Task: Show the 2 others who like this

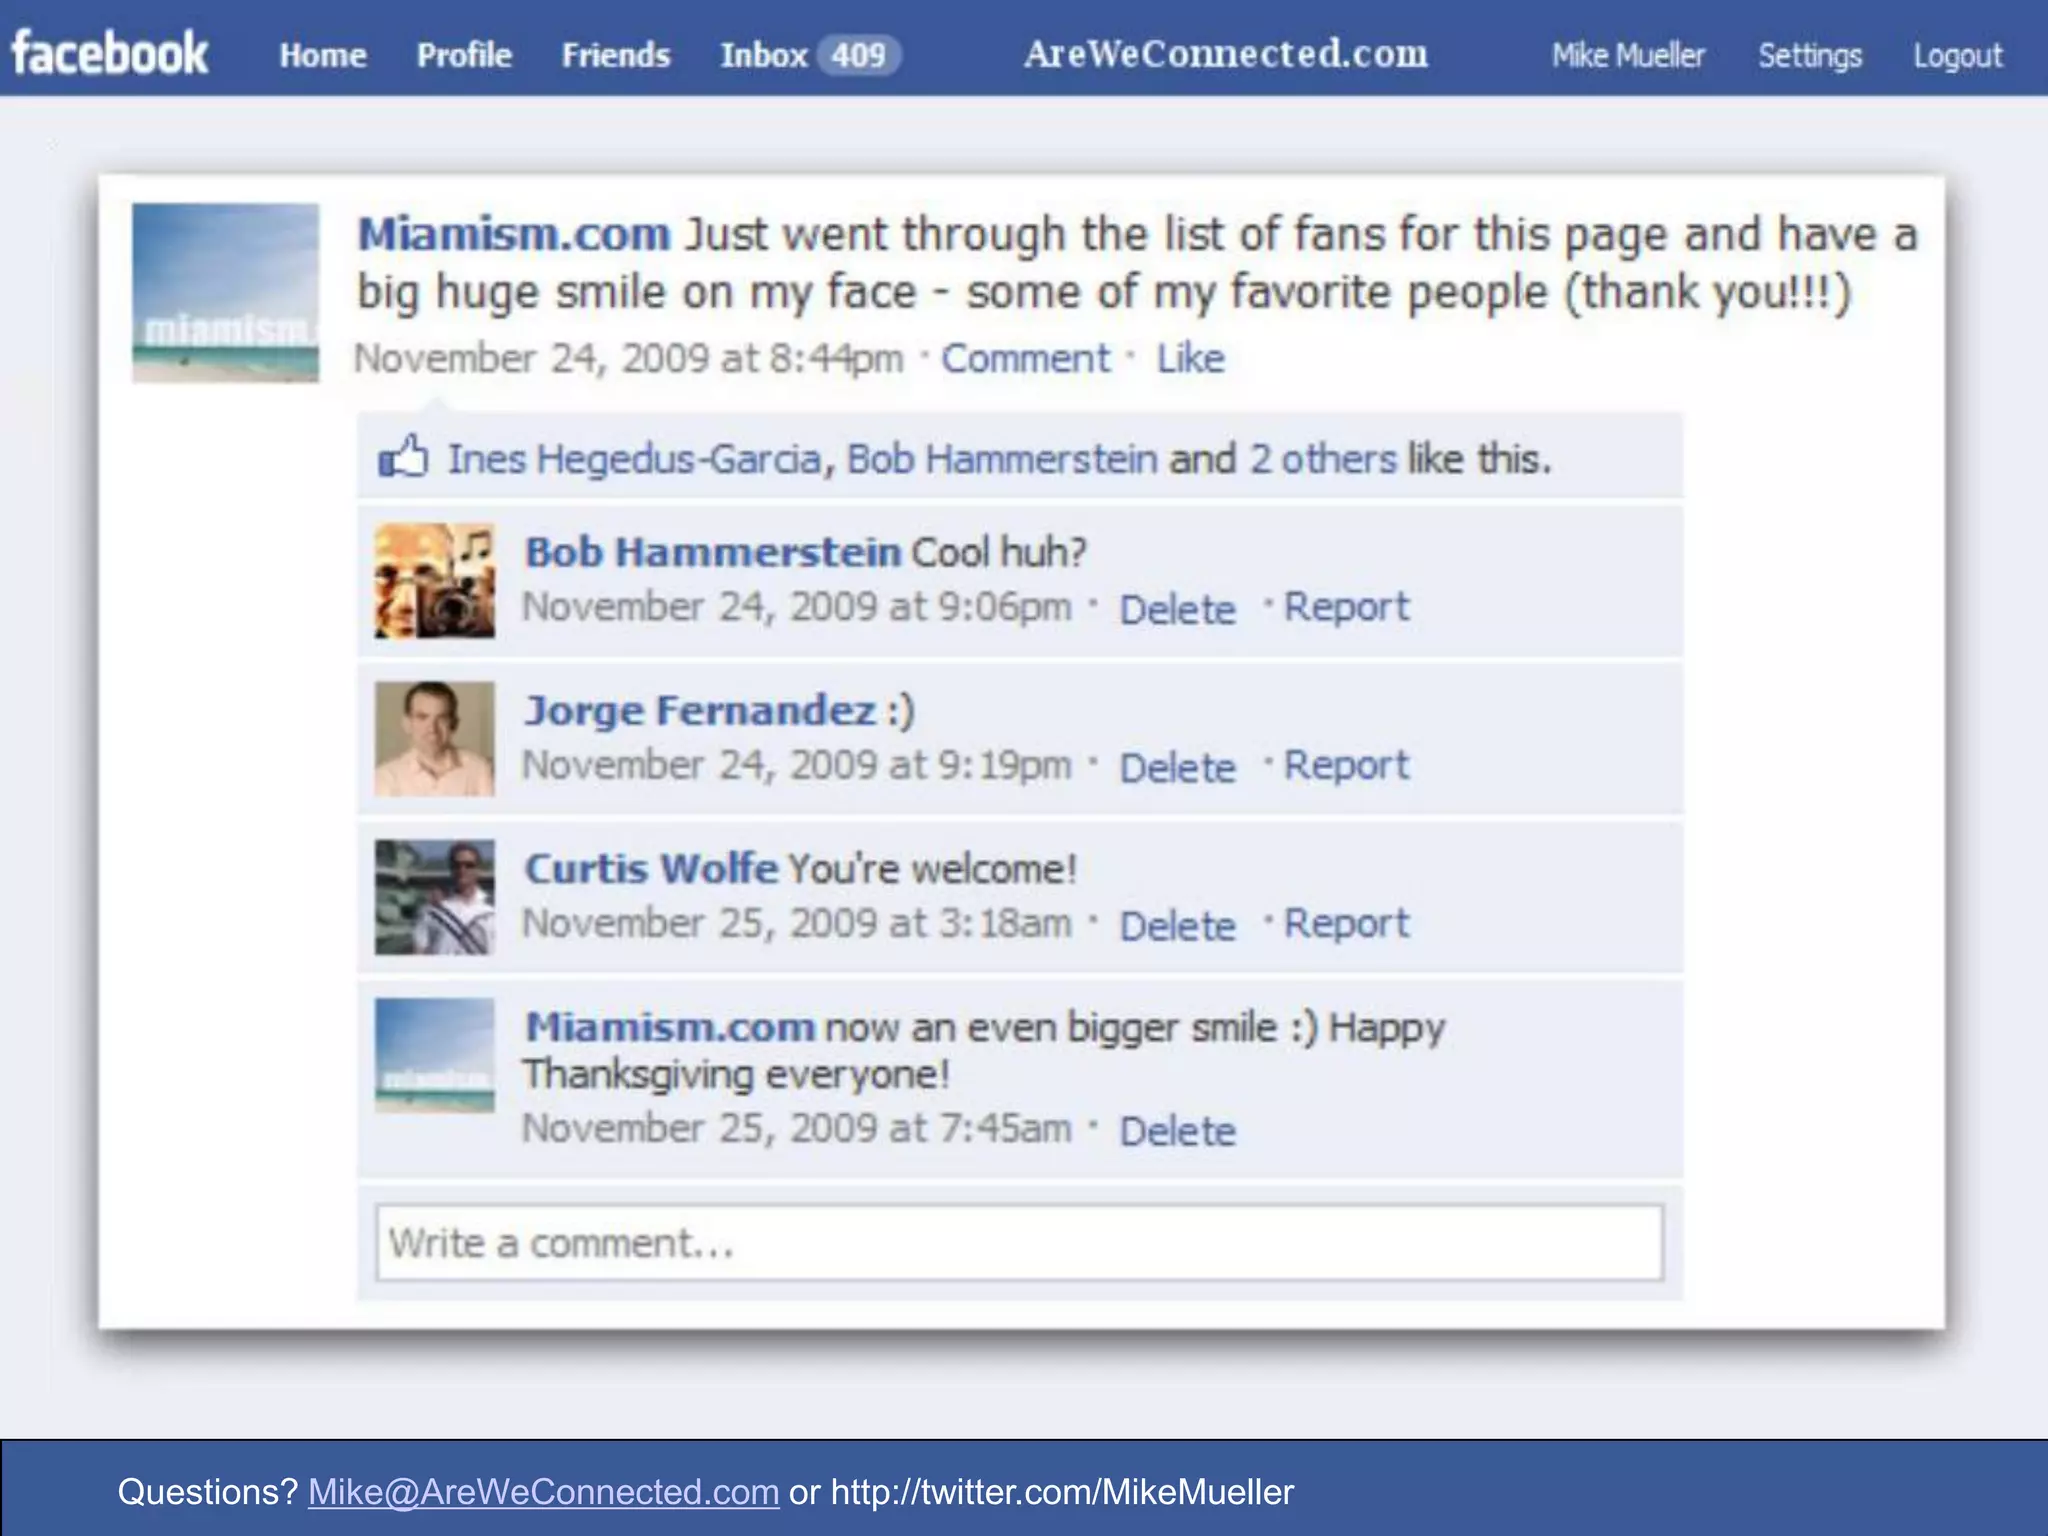Action: click(1322, 459)
